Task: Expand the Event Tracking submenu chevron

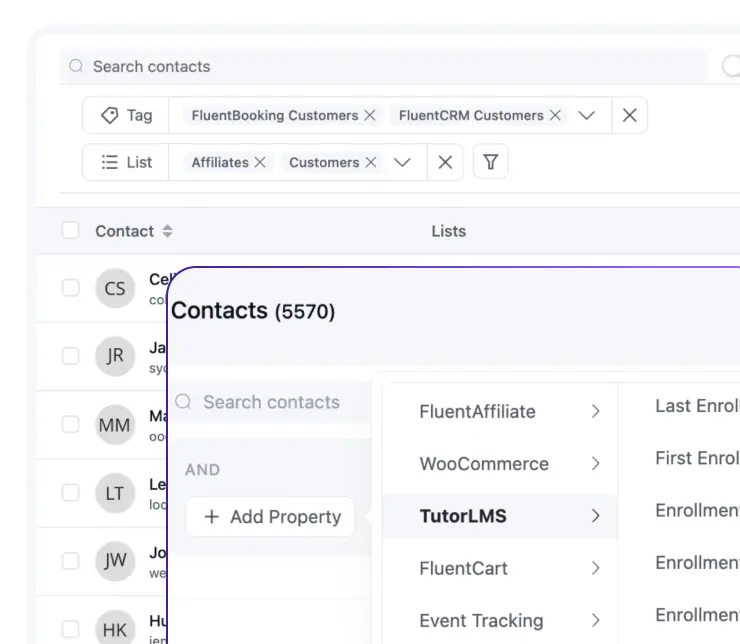Action: [596, 621]
